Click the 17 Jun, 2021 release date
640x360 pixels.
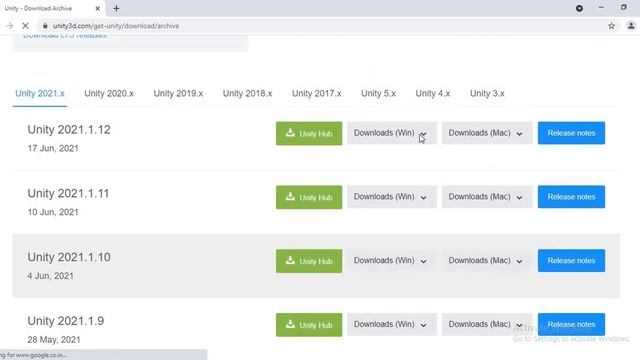(x=53, y=149)
